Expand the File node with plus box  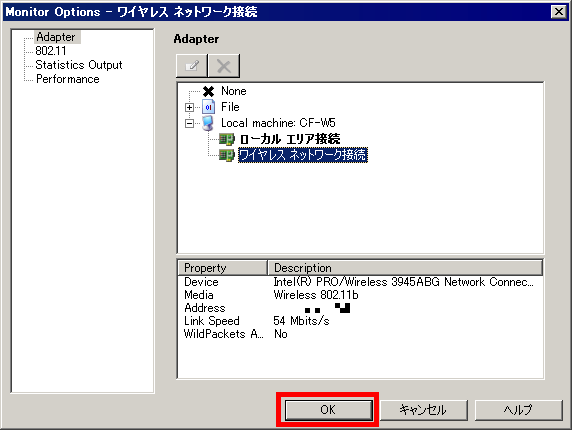(189, 108)
